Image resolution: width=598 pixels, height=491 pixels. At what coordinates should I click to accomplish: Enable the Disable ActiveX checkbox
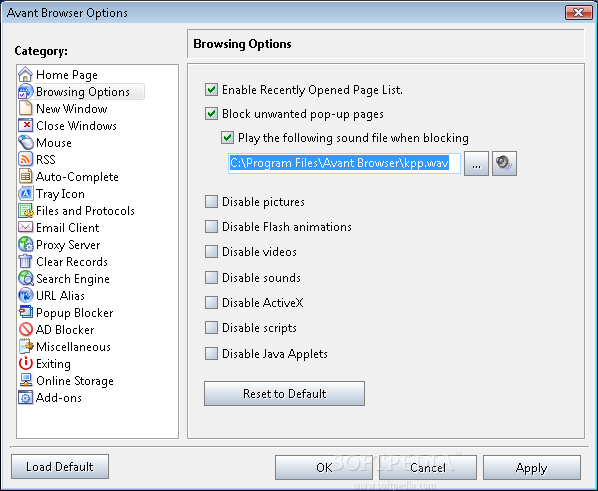(211, 303)
